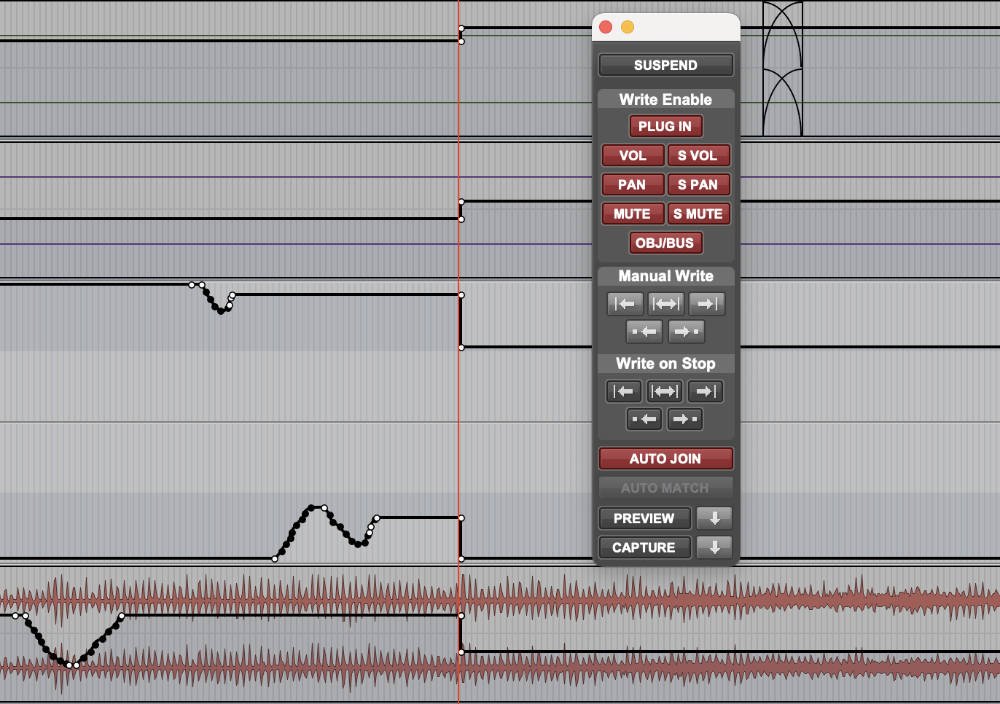Screen dimensions: 1000x704
Task: Manual Write: write to next breakpoint icon
Action: [x=686, y=332]
